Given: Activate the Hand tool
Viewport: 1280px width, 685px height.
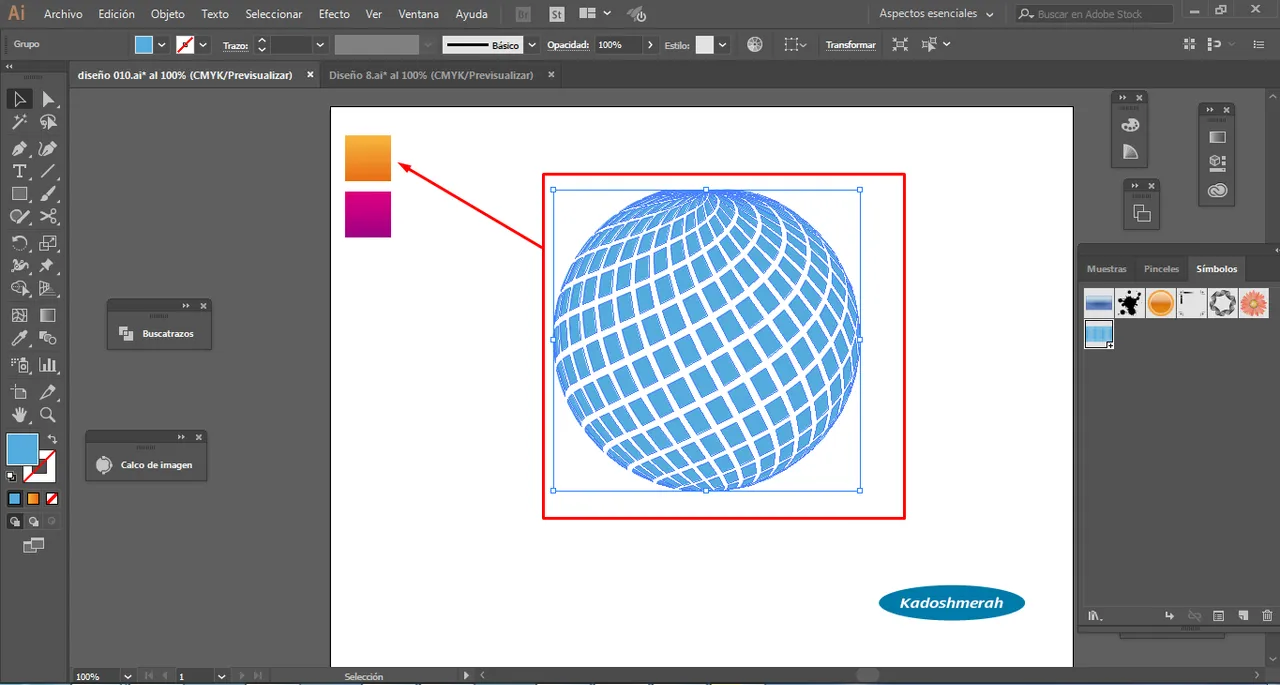Looking at the screenshot, I should click(19, 415).
